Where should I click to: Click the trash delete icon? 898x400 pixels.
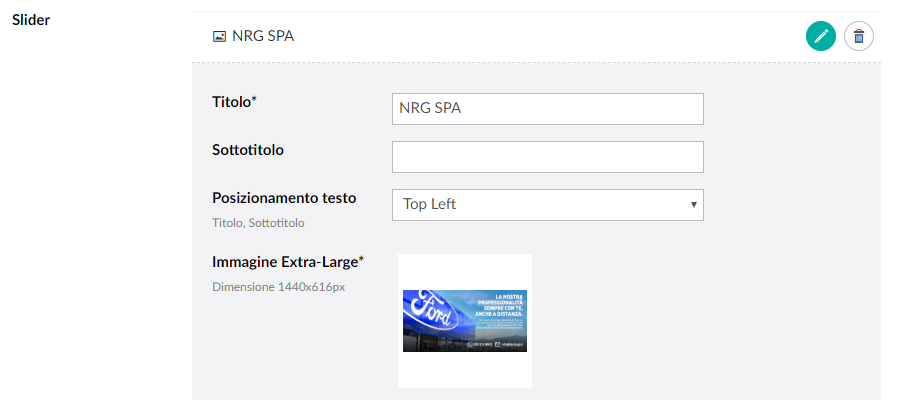click(x=859, y=37)
